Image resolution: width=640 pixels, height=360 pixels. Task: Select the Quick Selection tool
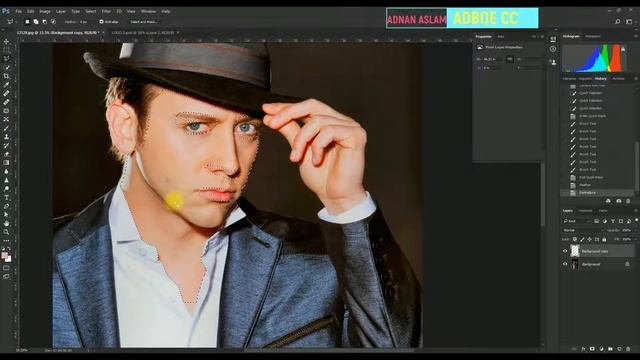tap(6, 67)
